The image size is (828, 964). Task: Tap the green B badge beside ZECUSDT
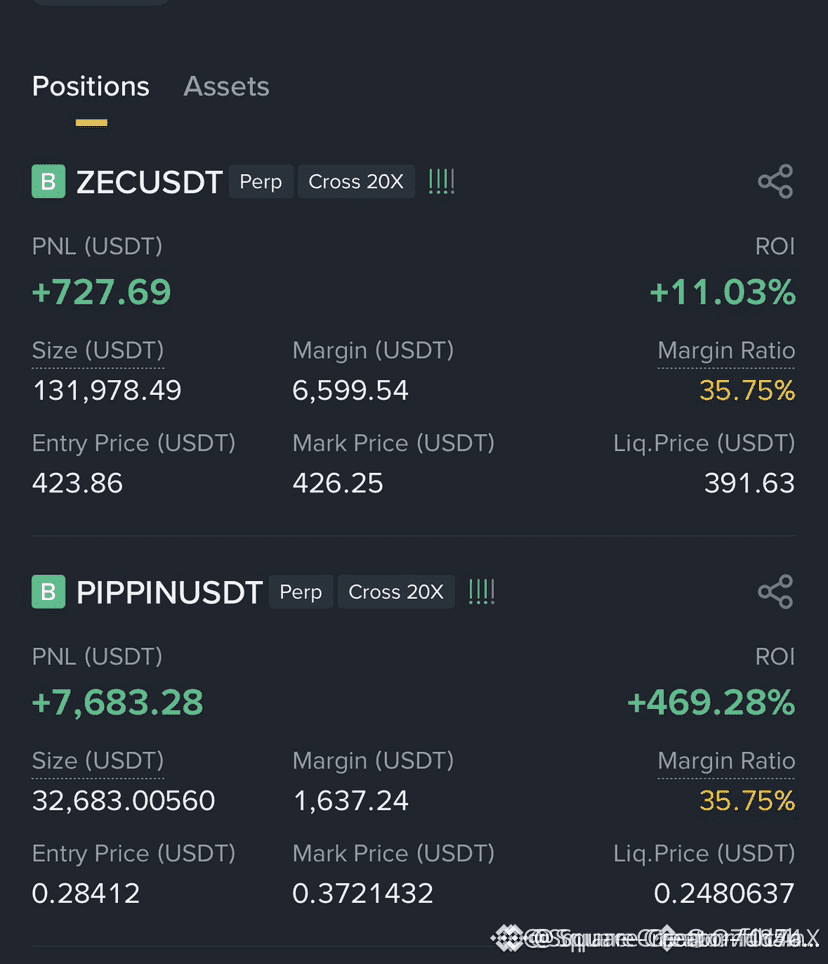[x=49, y=181]
